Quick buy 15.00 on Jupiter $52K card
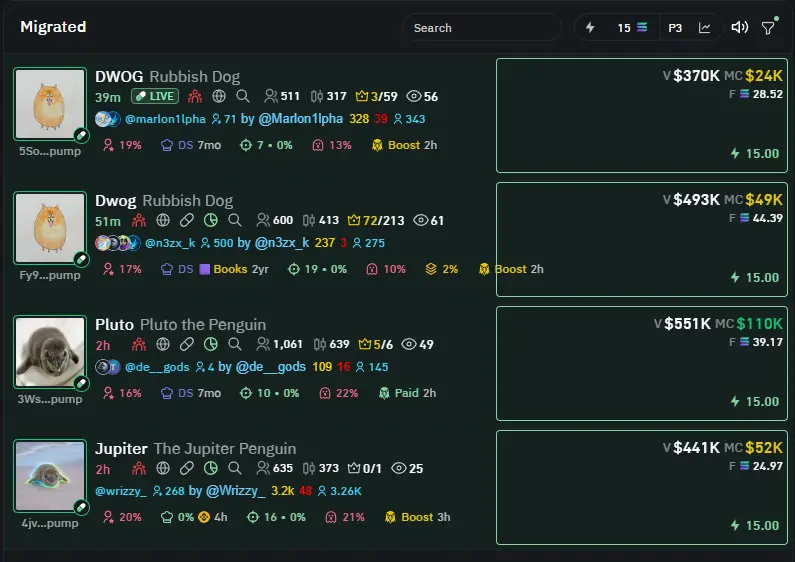Image resolution: width=795 pixels, height=562 pixels. (x=755, y=525)
